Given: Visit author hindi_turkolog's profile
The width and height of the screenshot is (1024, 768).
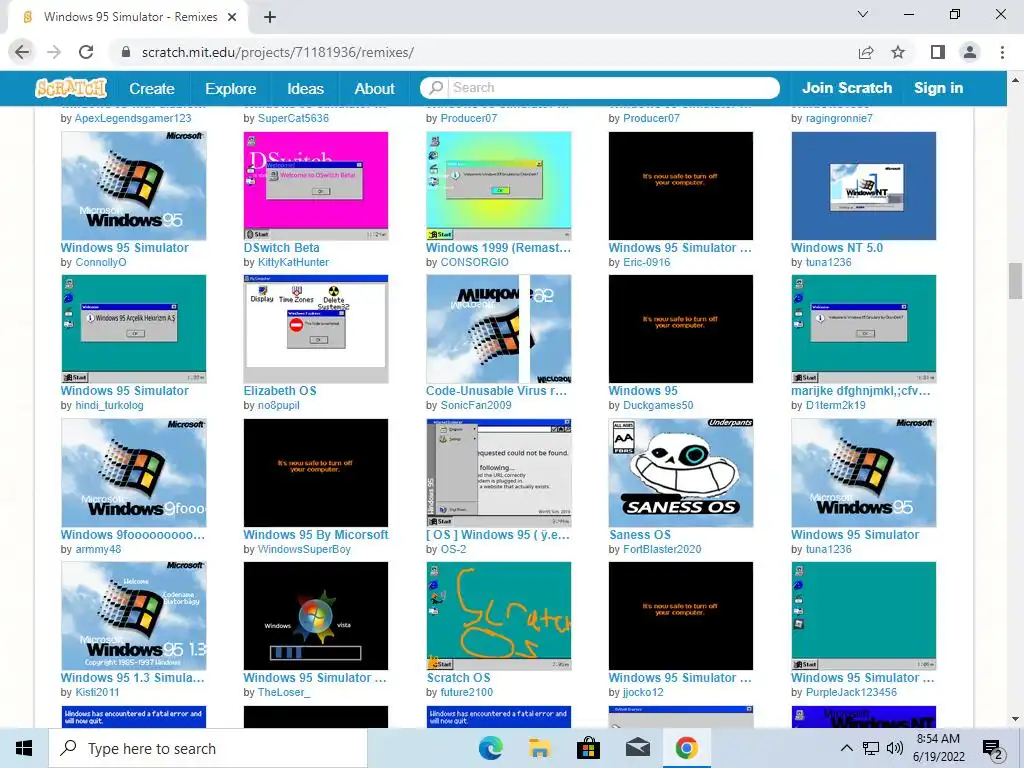Looking at the screenshot, I should tap(109, 405).
